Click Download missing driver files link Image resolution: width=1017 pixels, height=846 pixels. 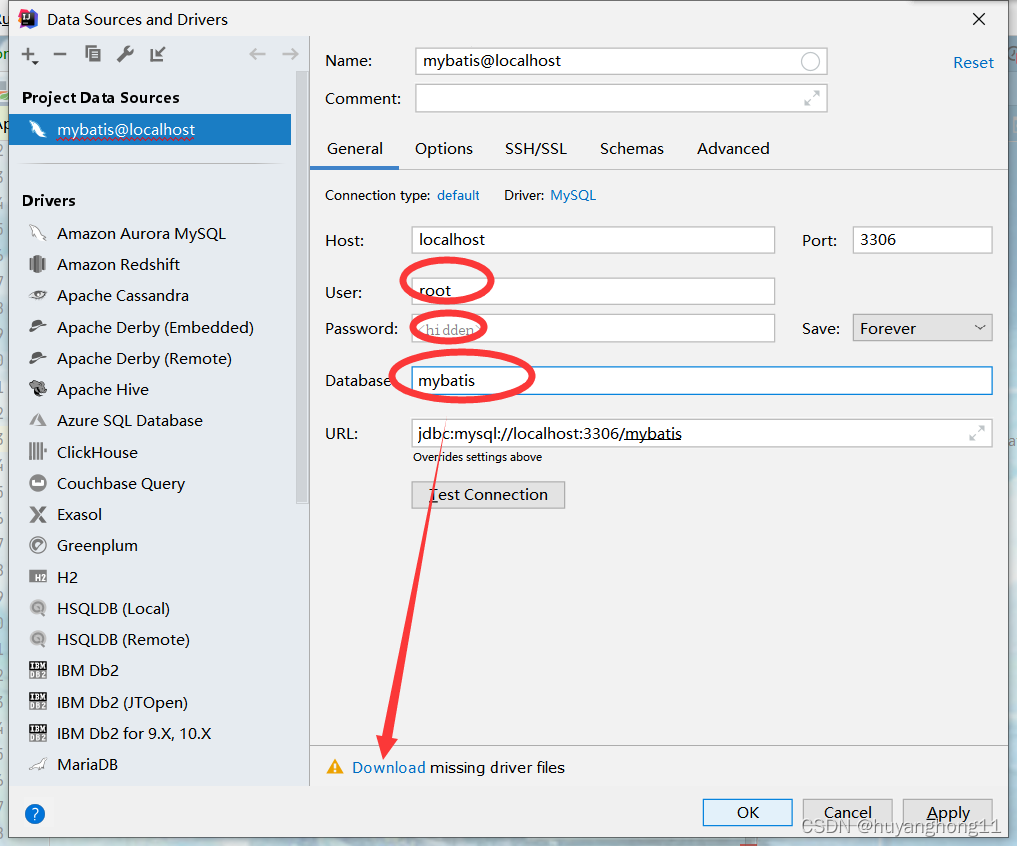[x=389, y=767]
